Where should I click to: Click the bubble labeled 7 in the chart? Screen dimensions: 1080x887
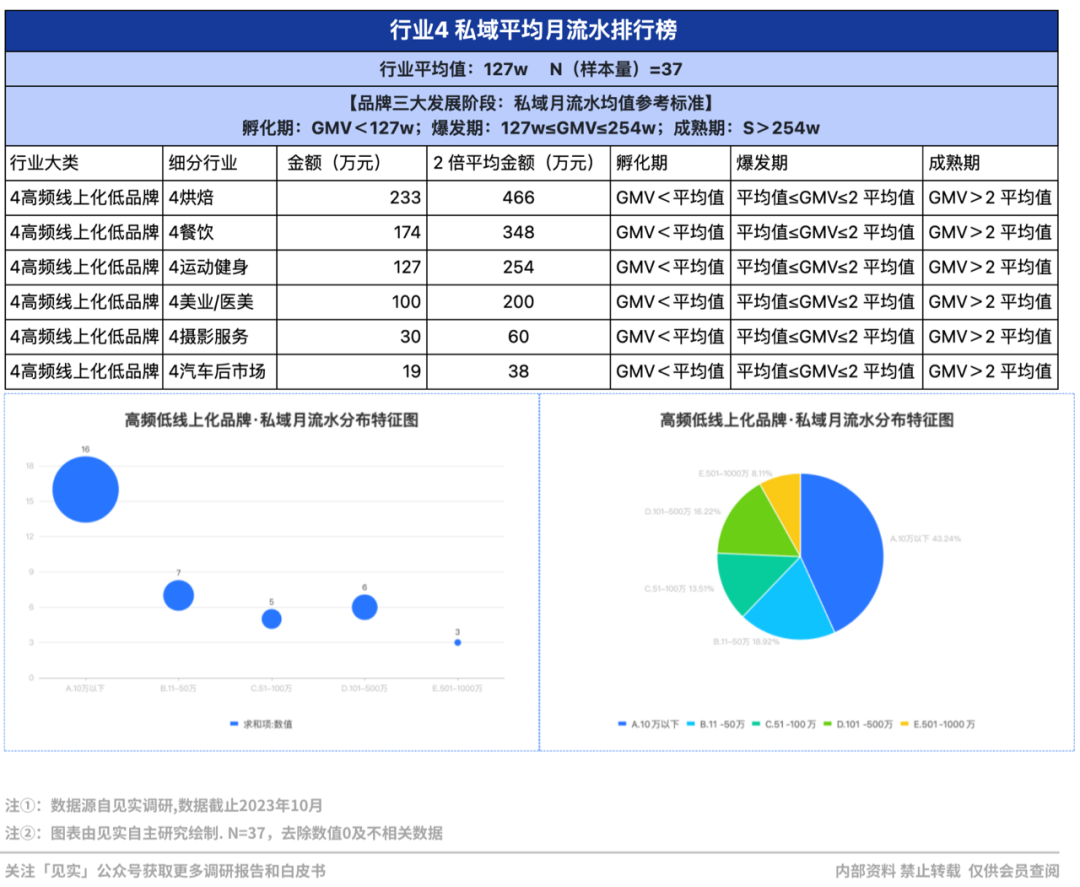click(x=178, y=596)
